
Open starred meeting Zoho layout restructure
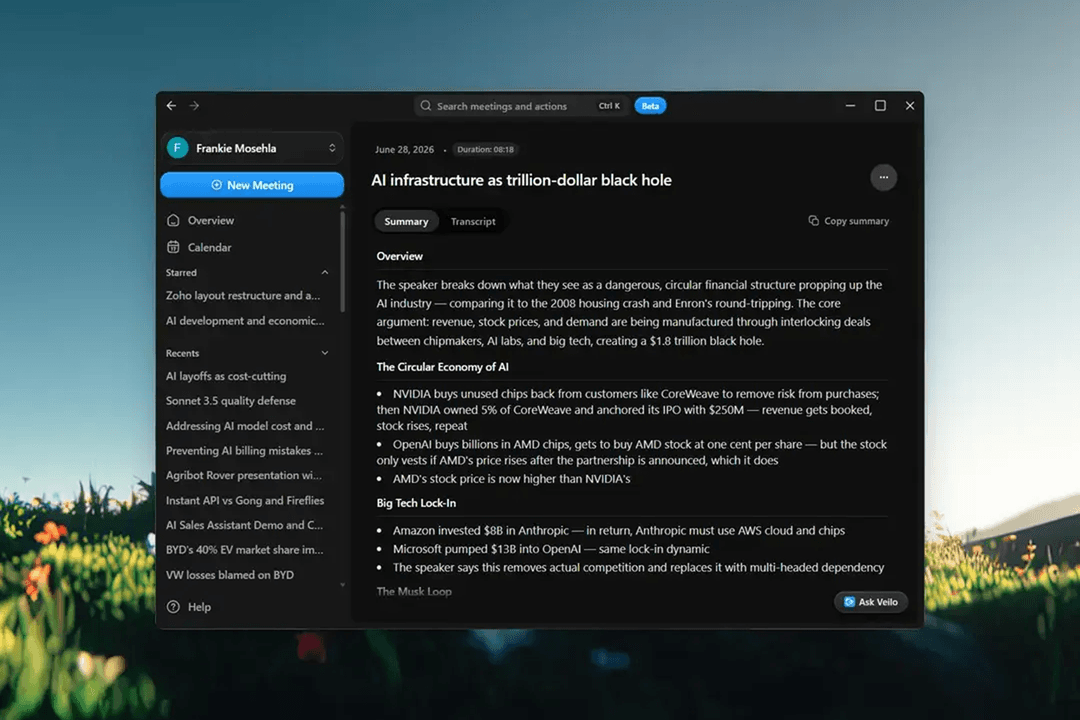point(243,296)
